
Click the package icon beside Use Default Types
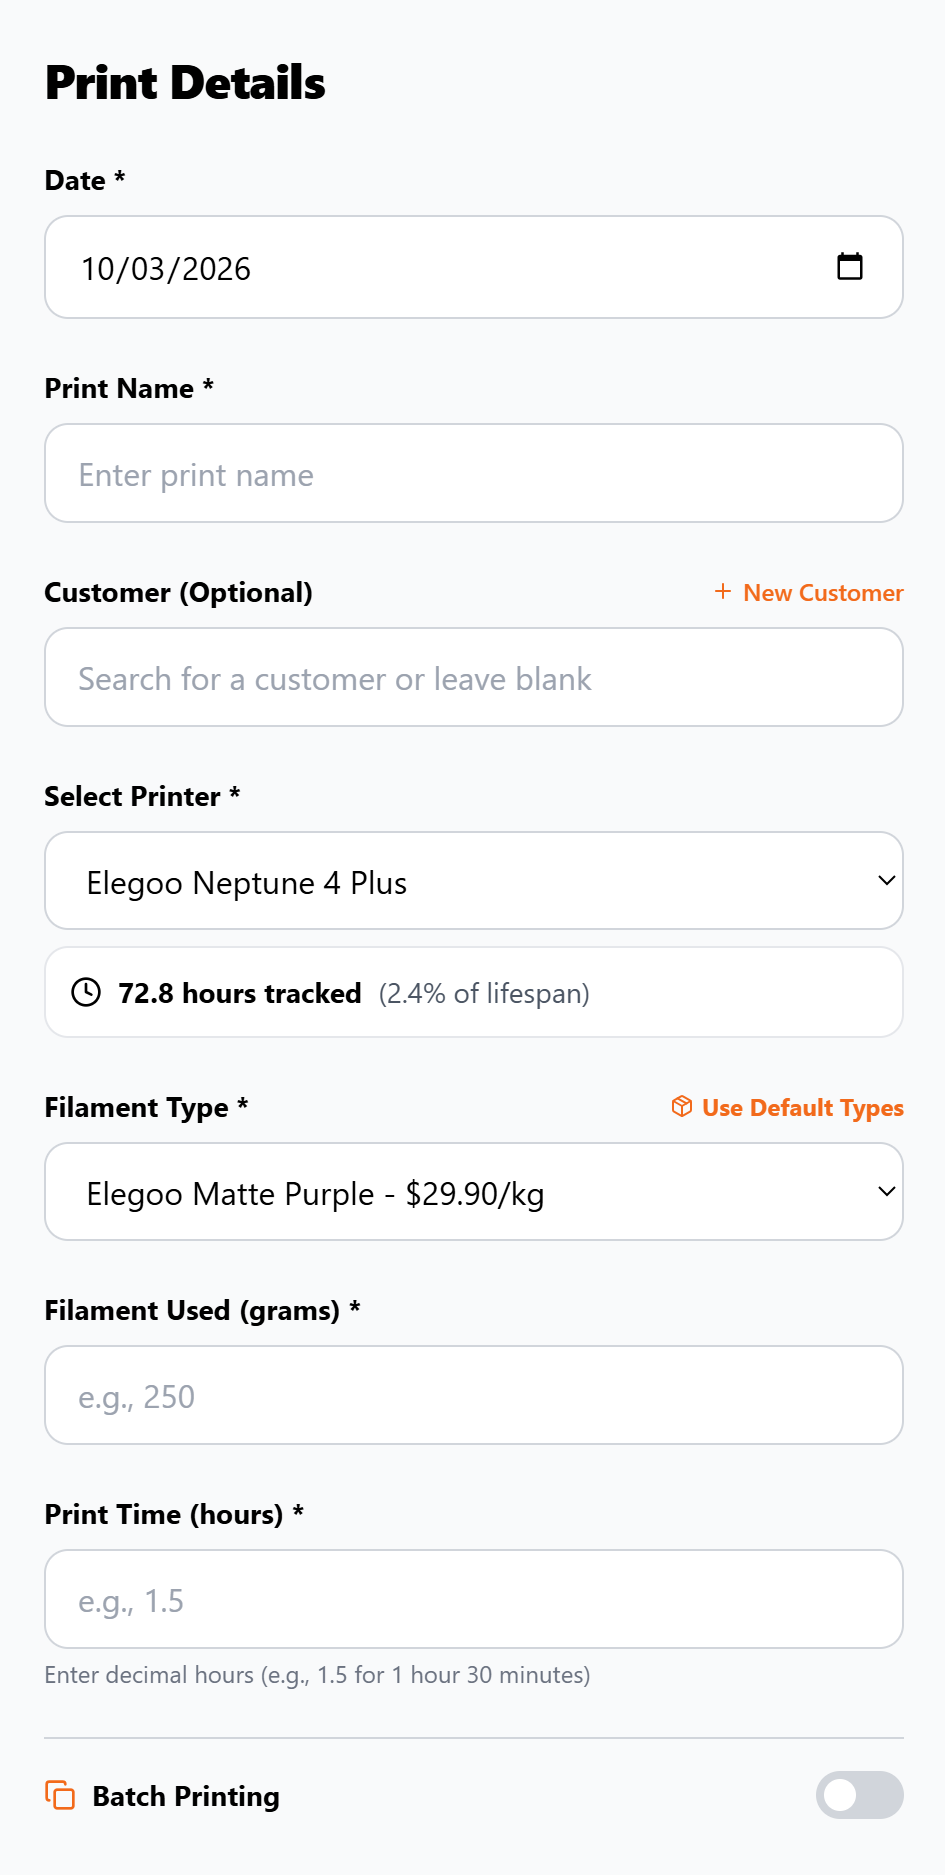tap(681, 1107)
